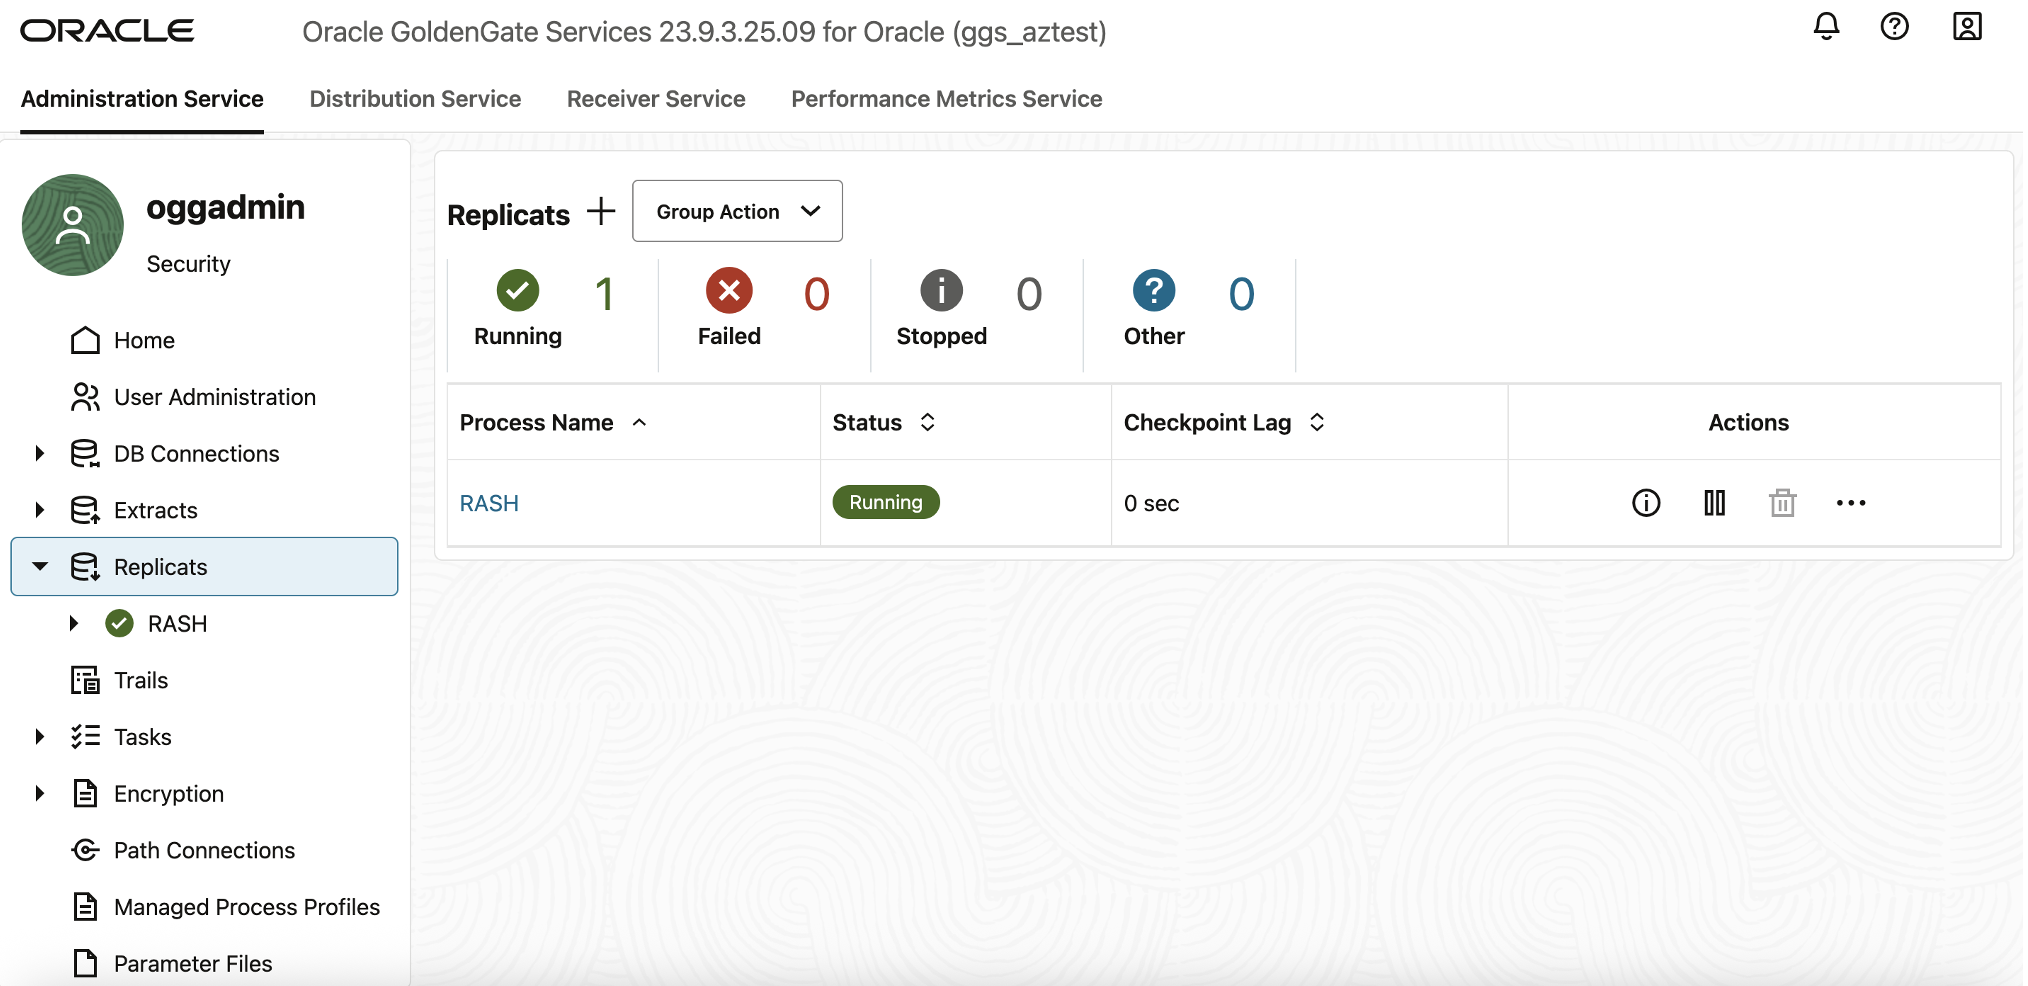
Task: Click the Running status badge for RASH
Action: click(x=886, y=502)
